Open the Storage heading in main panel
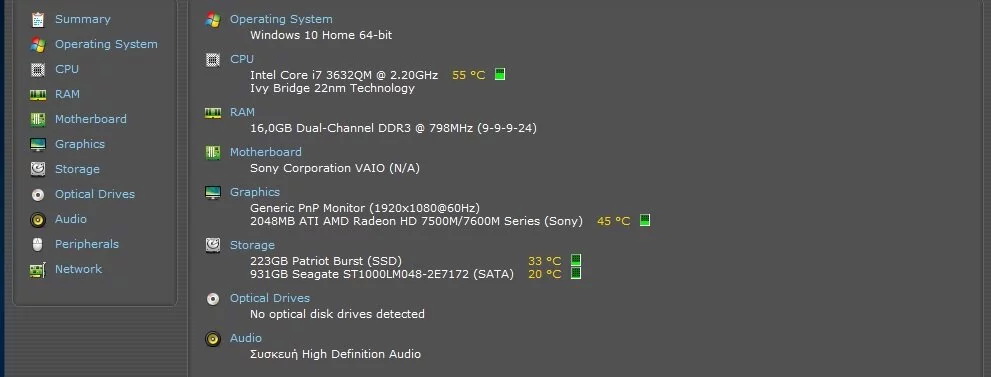991x377 pixels. pyautogui.click(x=252, y=245)
